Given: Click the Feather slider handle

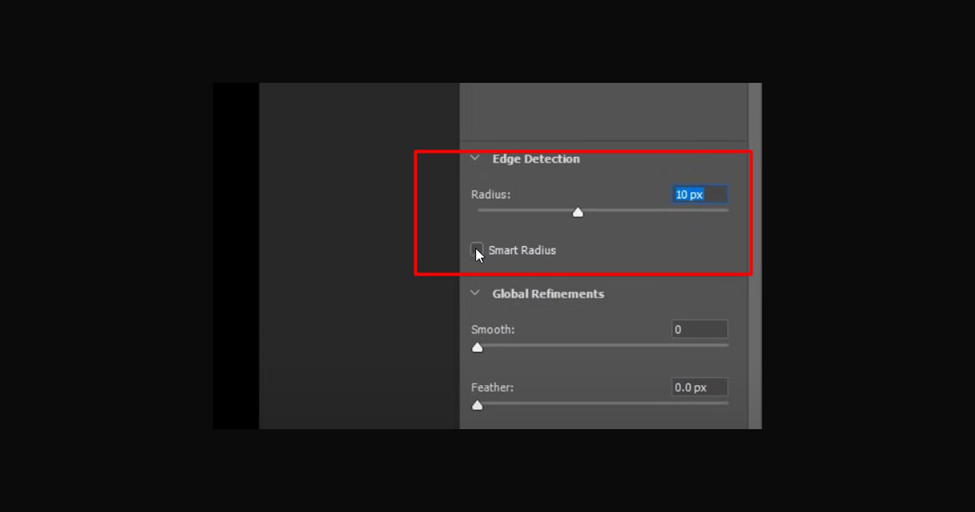Looking at the screenshot, I should (x=477, y=406).
